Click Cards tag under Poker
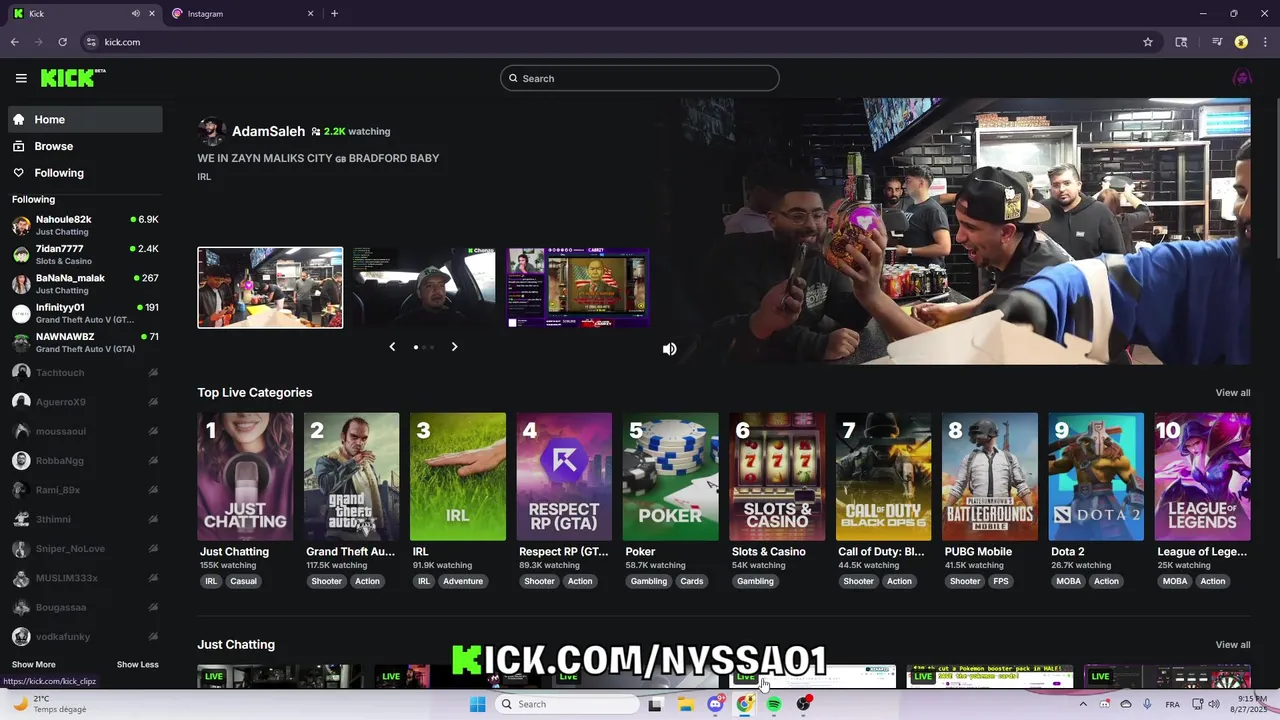1280x720 pixels. [x=692, y=581]
